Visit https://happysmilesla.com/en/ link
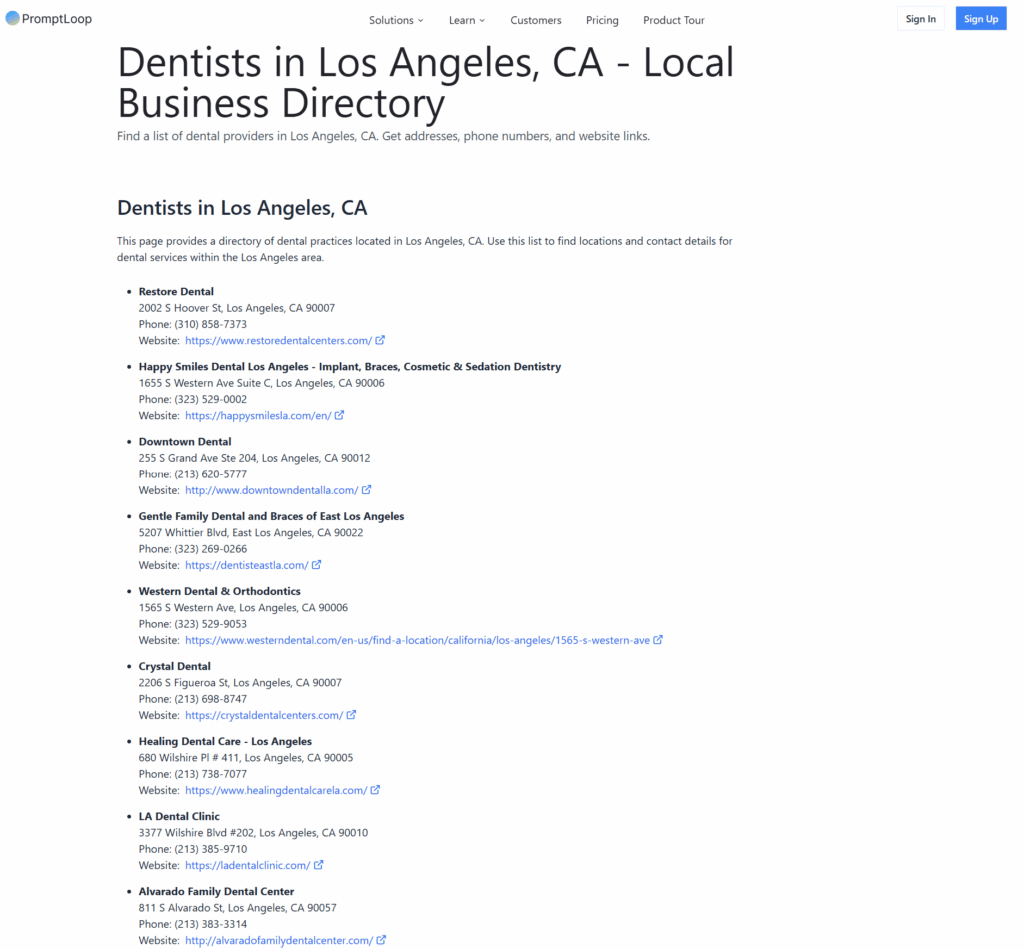1024x949 pixels. [x=258, y=415]
